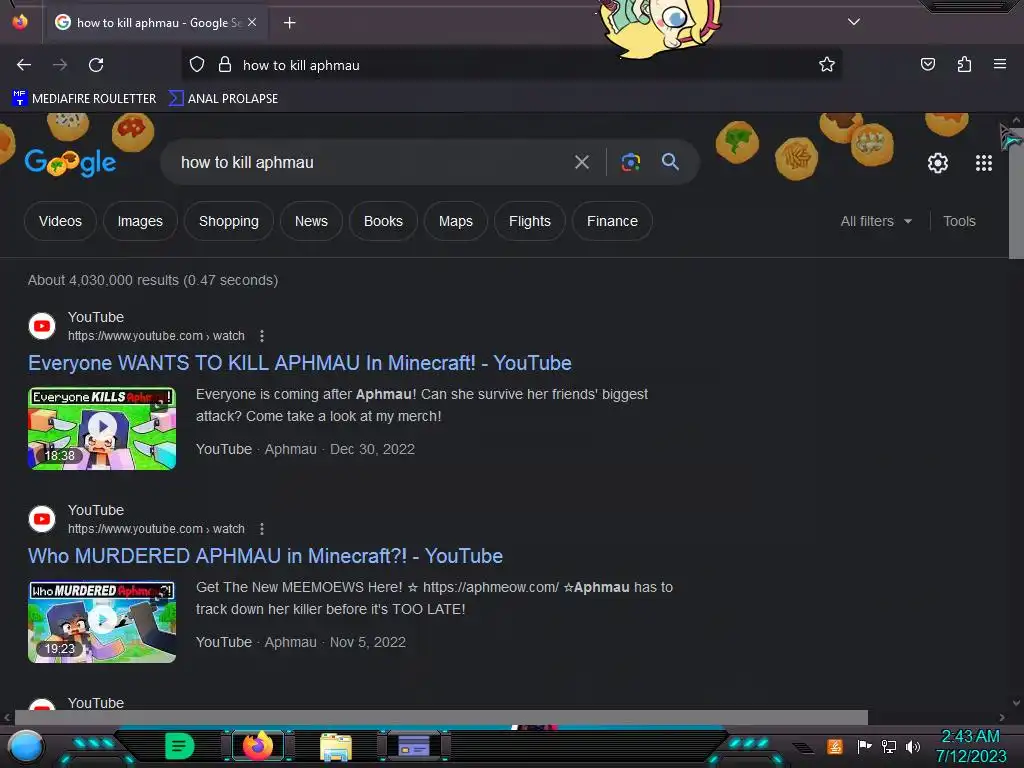Open 'Everyone WANTS TO KILL APHMAU' result

tap(300, 363)
